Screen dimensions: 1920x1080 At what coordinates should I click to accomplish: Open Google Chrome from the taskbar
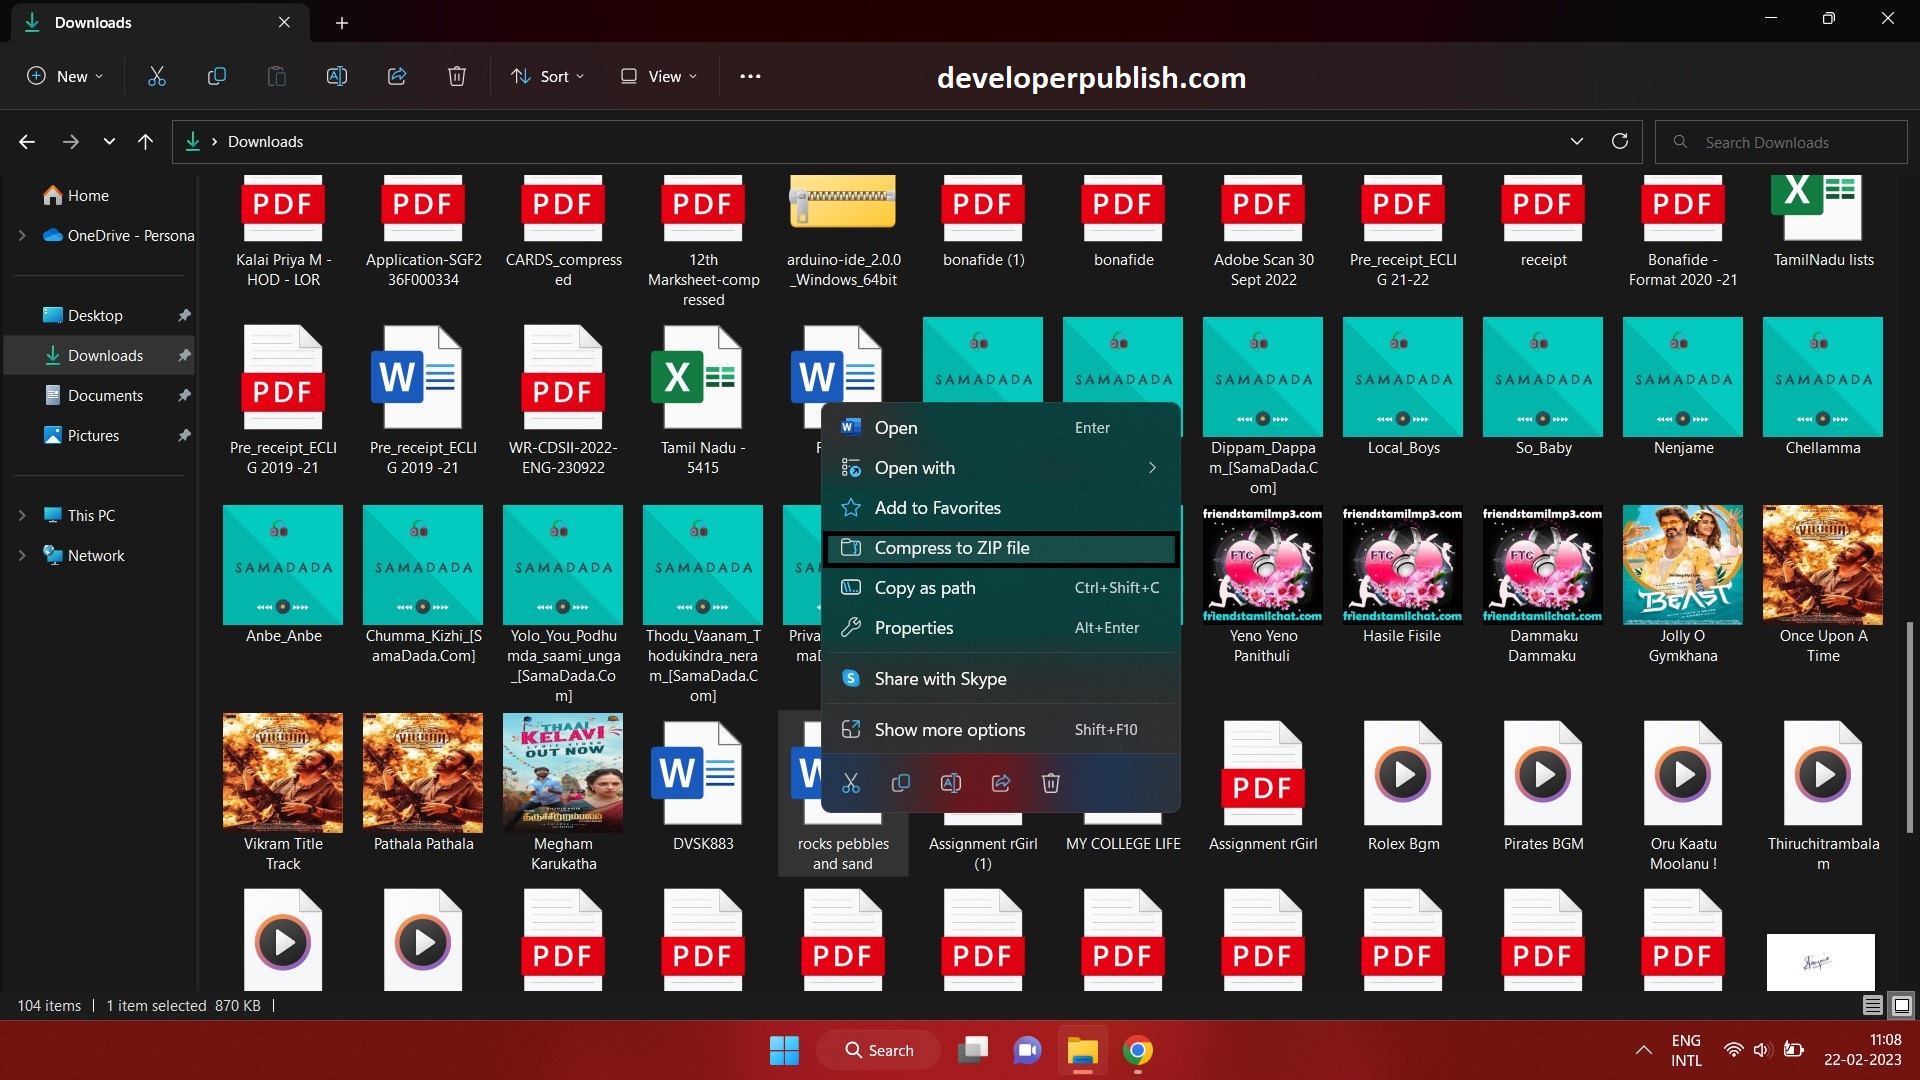[x=1138, y=1050]
